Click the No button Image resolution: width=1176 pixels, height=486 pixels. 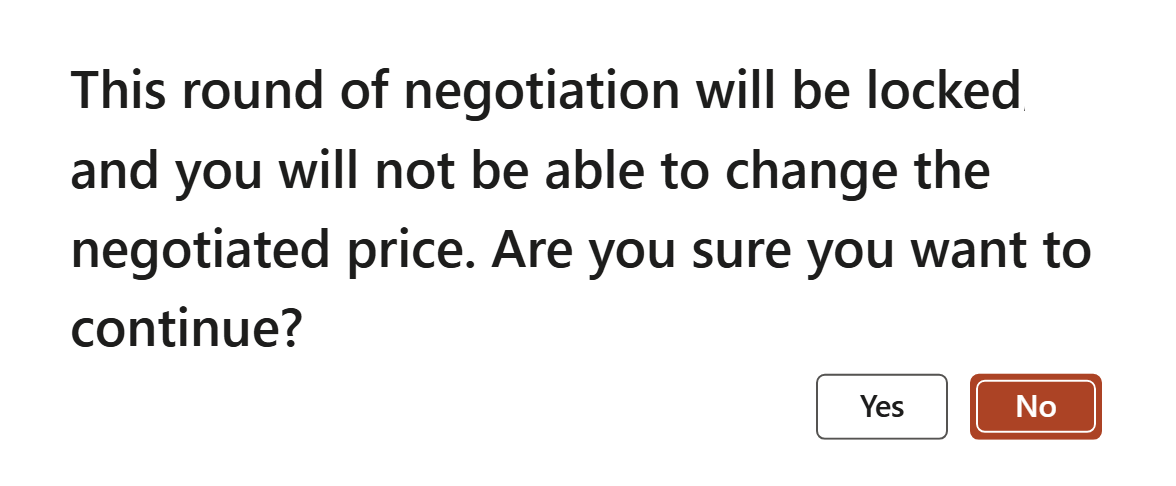click(x=1036, y=406)
